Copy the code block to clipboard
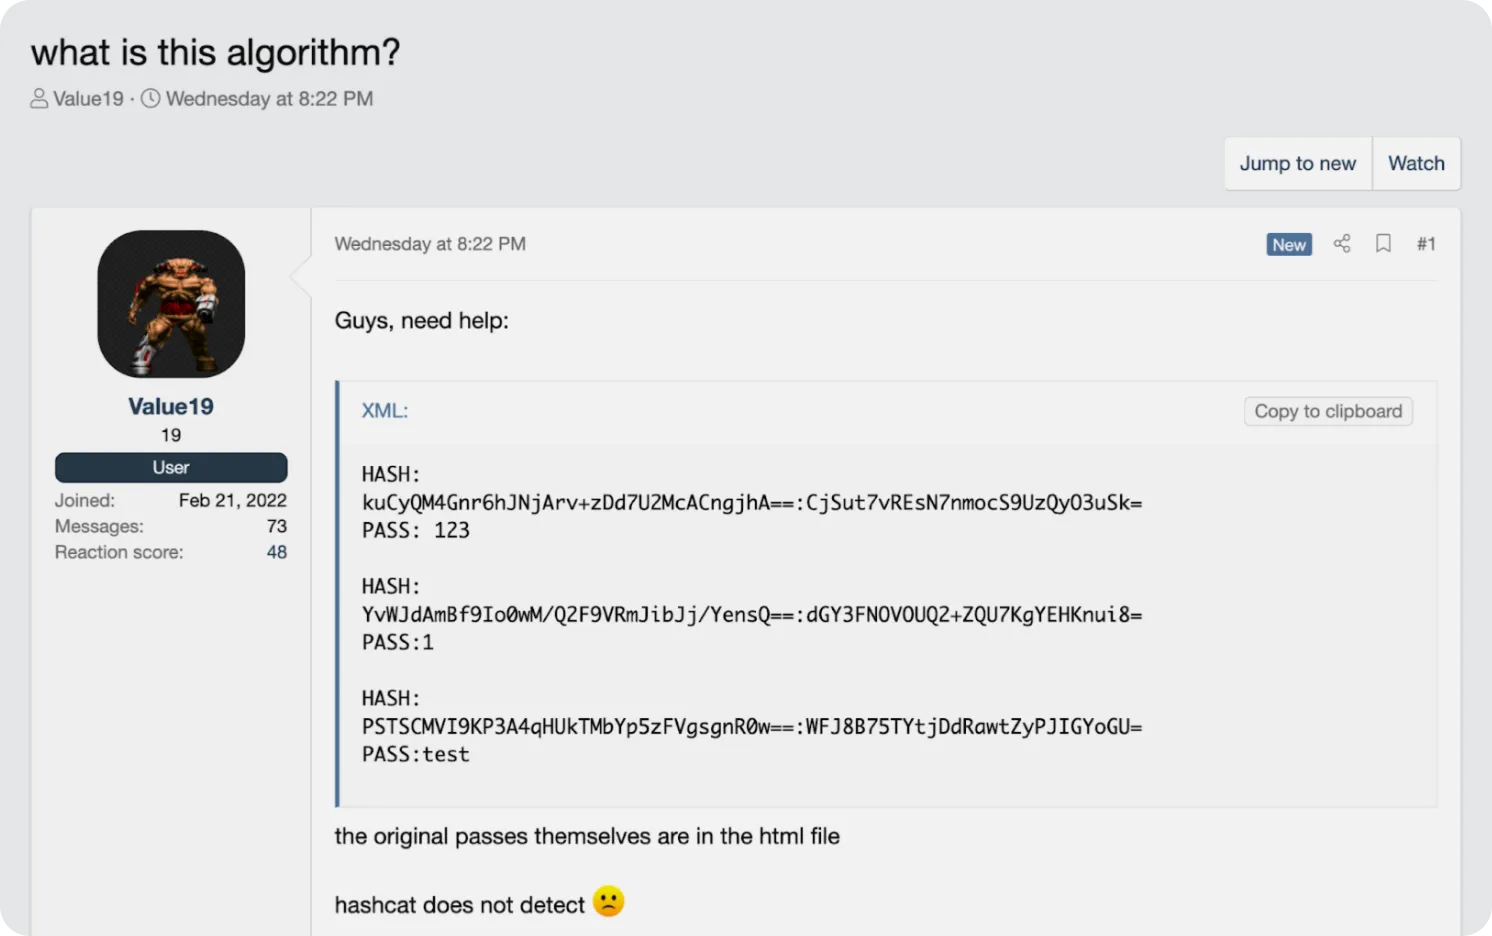 [1328, 411]
